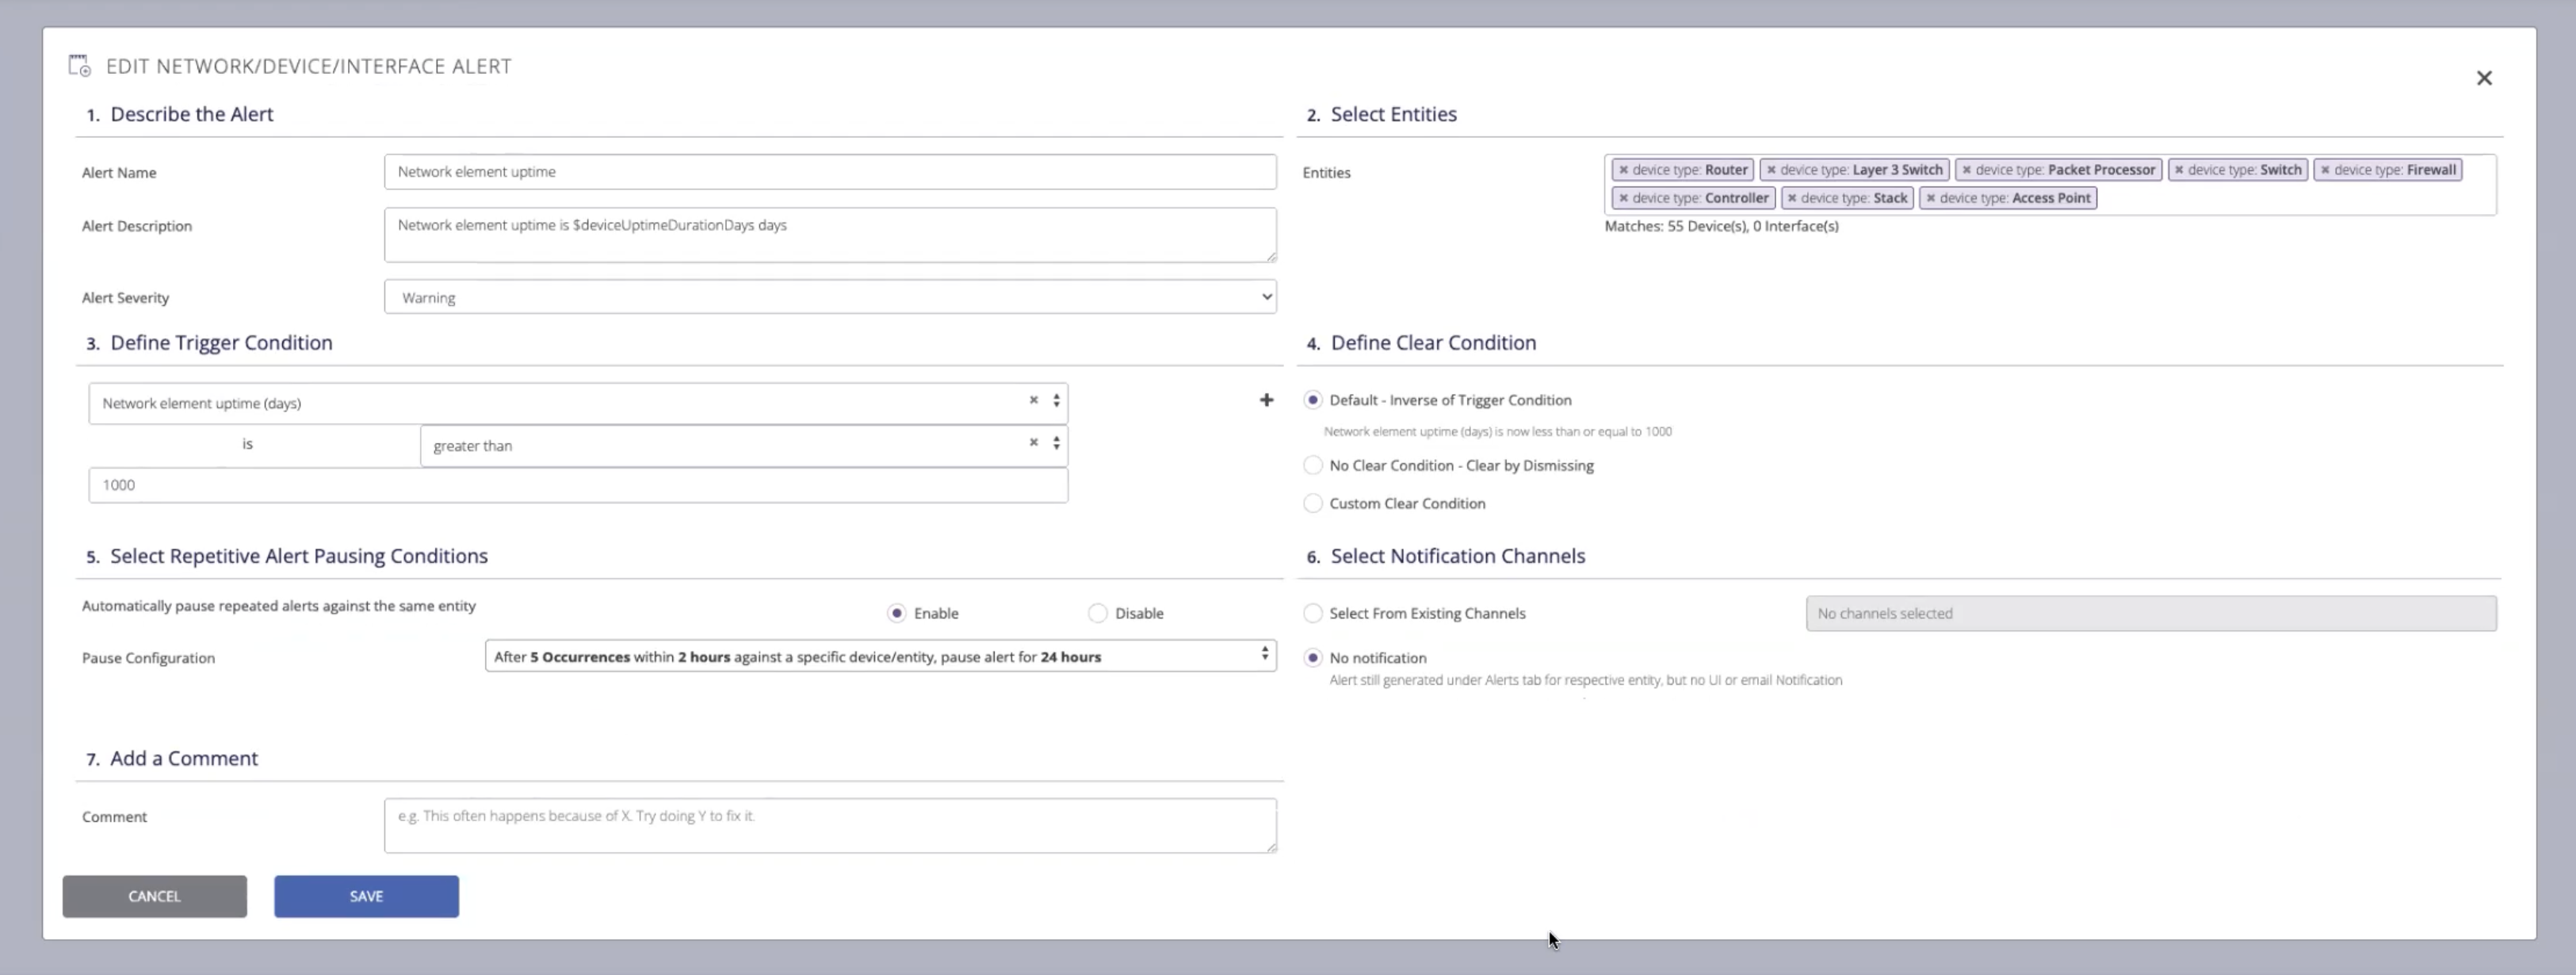Edit the Alert Name field
Viewport: 2576px width, 975px height.
tap(830, 171)
